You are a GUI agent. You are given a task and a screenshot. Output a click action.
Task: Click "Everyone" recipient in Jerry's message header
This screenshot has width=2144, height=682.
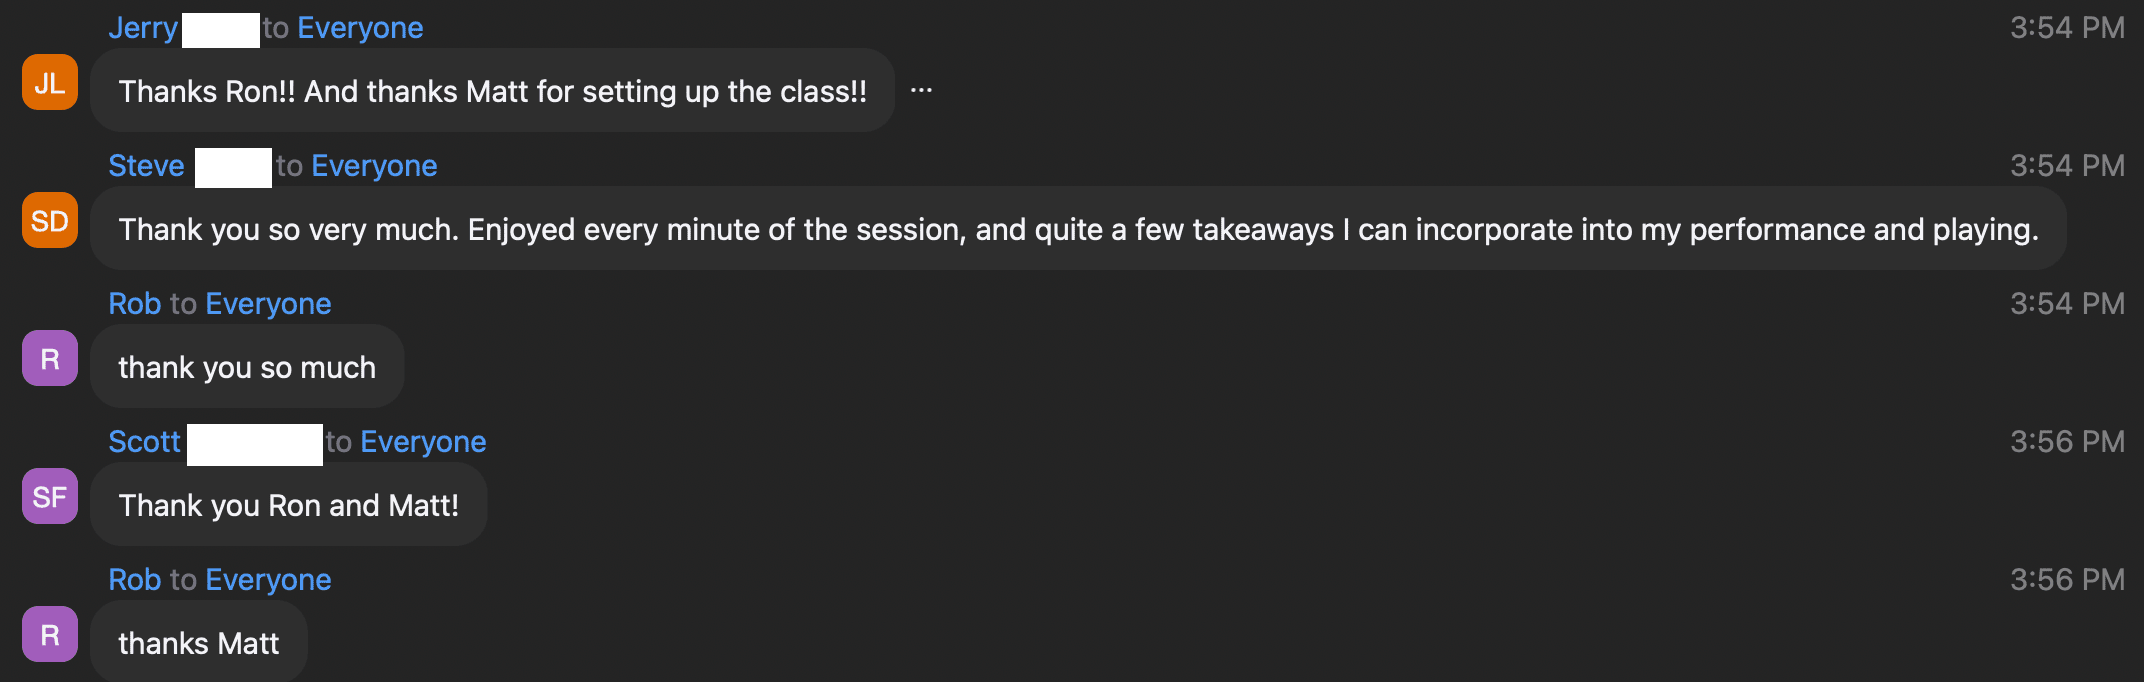tap(360, 28)
